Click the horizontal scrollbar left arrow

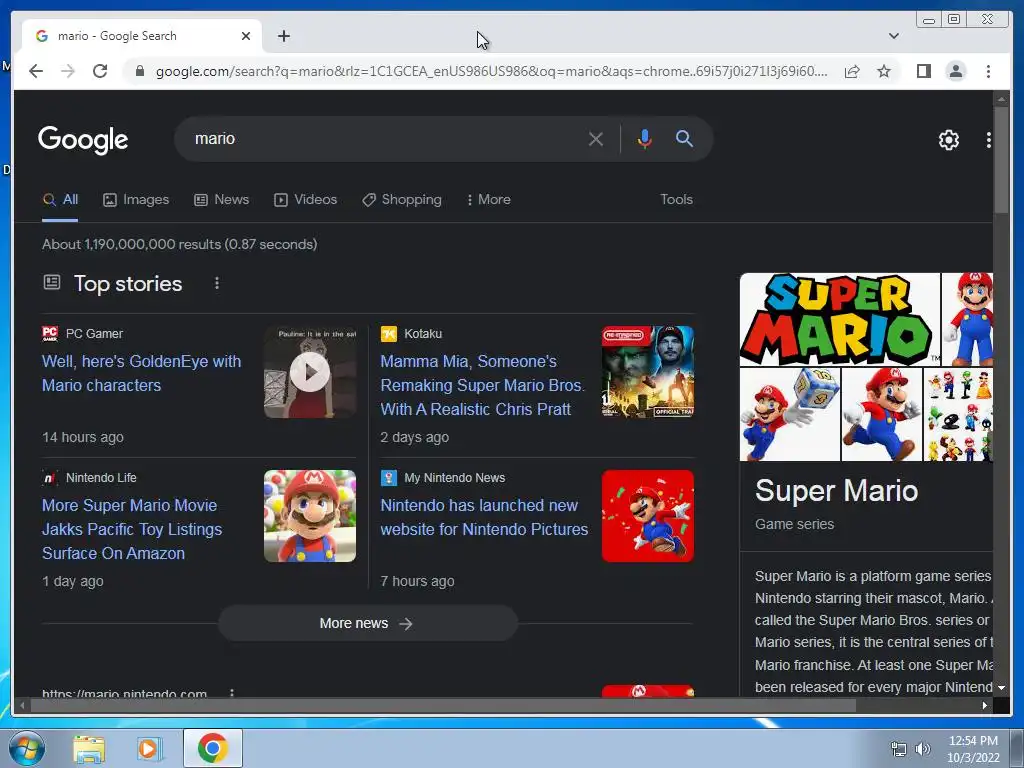tap(22, 705)
